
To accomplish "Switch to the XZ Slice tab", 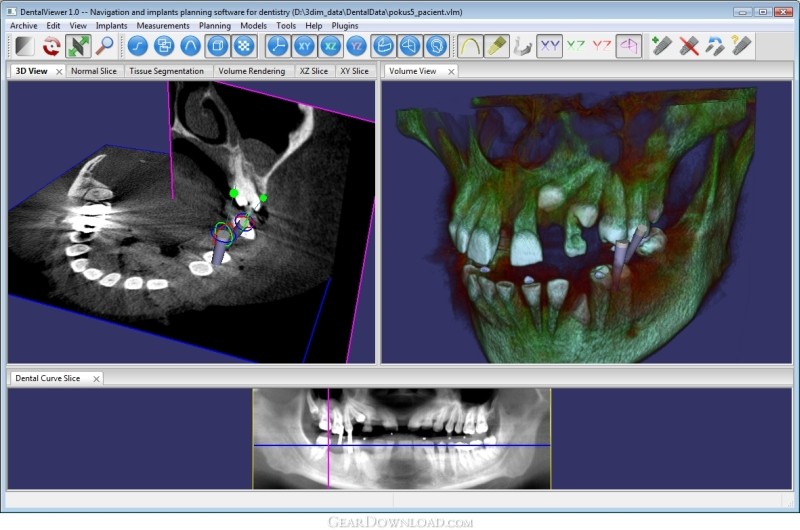I will pyautogui.click(x=314, y=71).
